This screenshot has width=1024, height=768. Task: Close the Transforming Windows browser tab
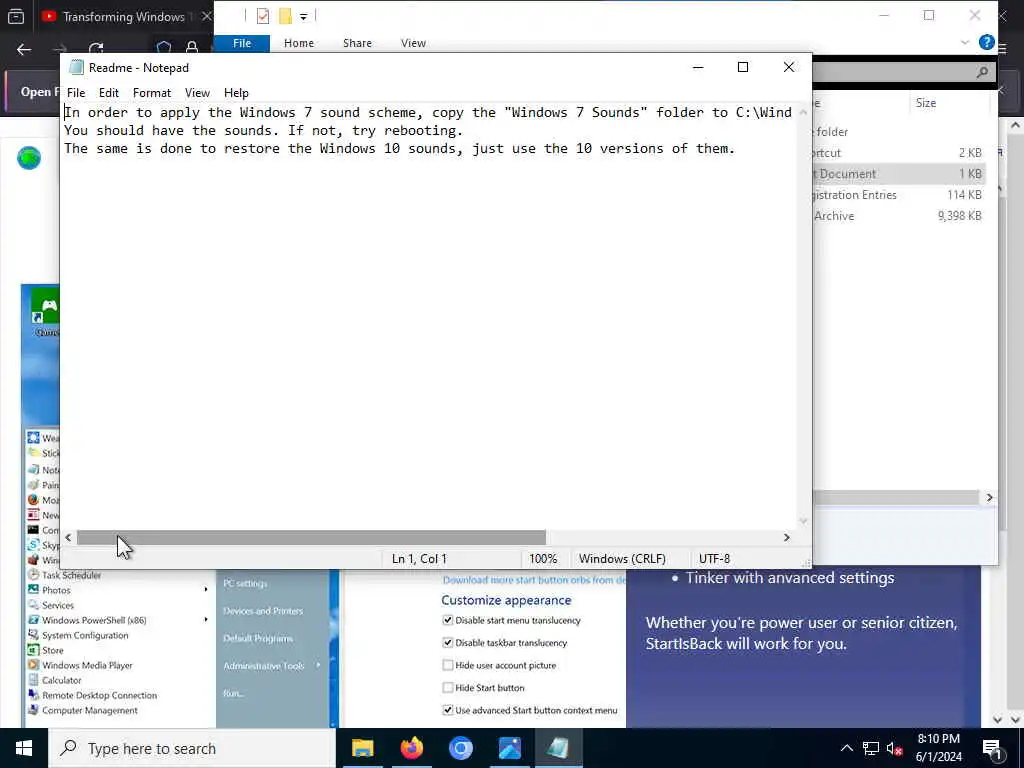[206, 16]
